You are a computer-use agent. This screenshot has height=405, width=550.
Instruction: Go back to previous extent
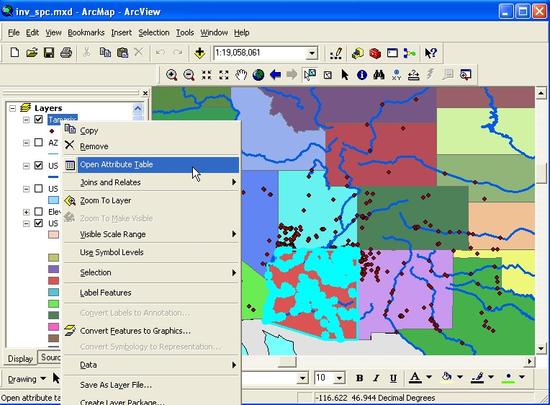[275, 75]
